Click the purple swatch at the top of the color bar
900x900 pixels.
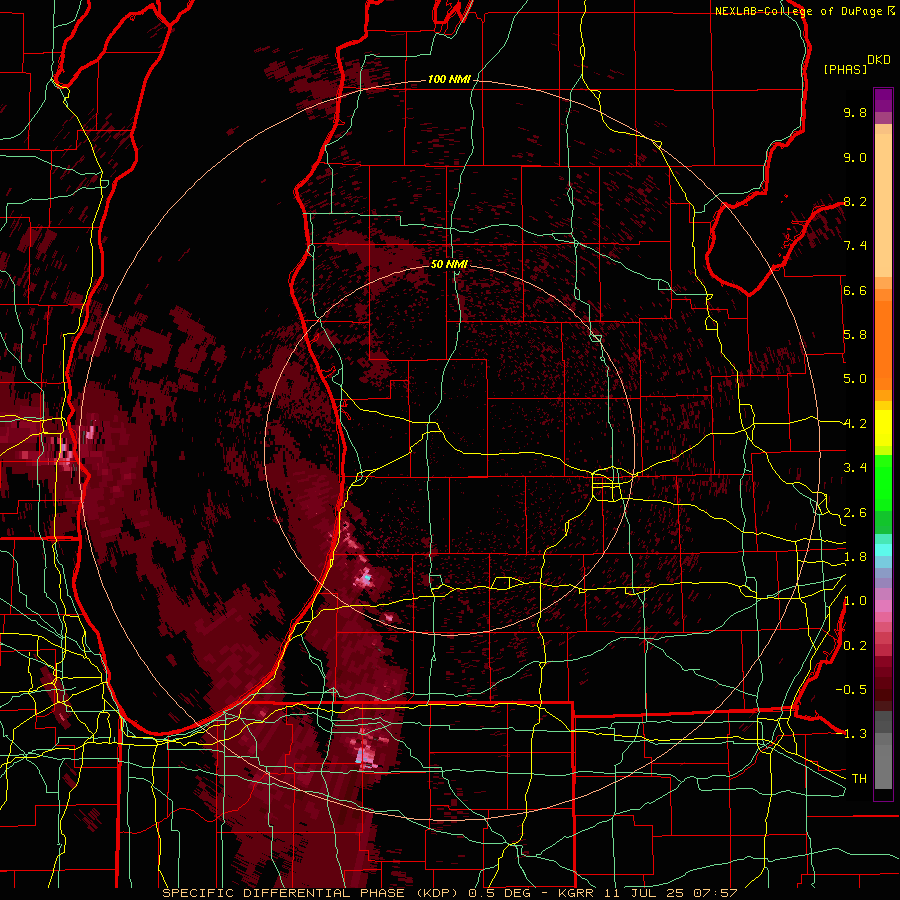(883, 100)
